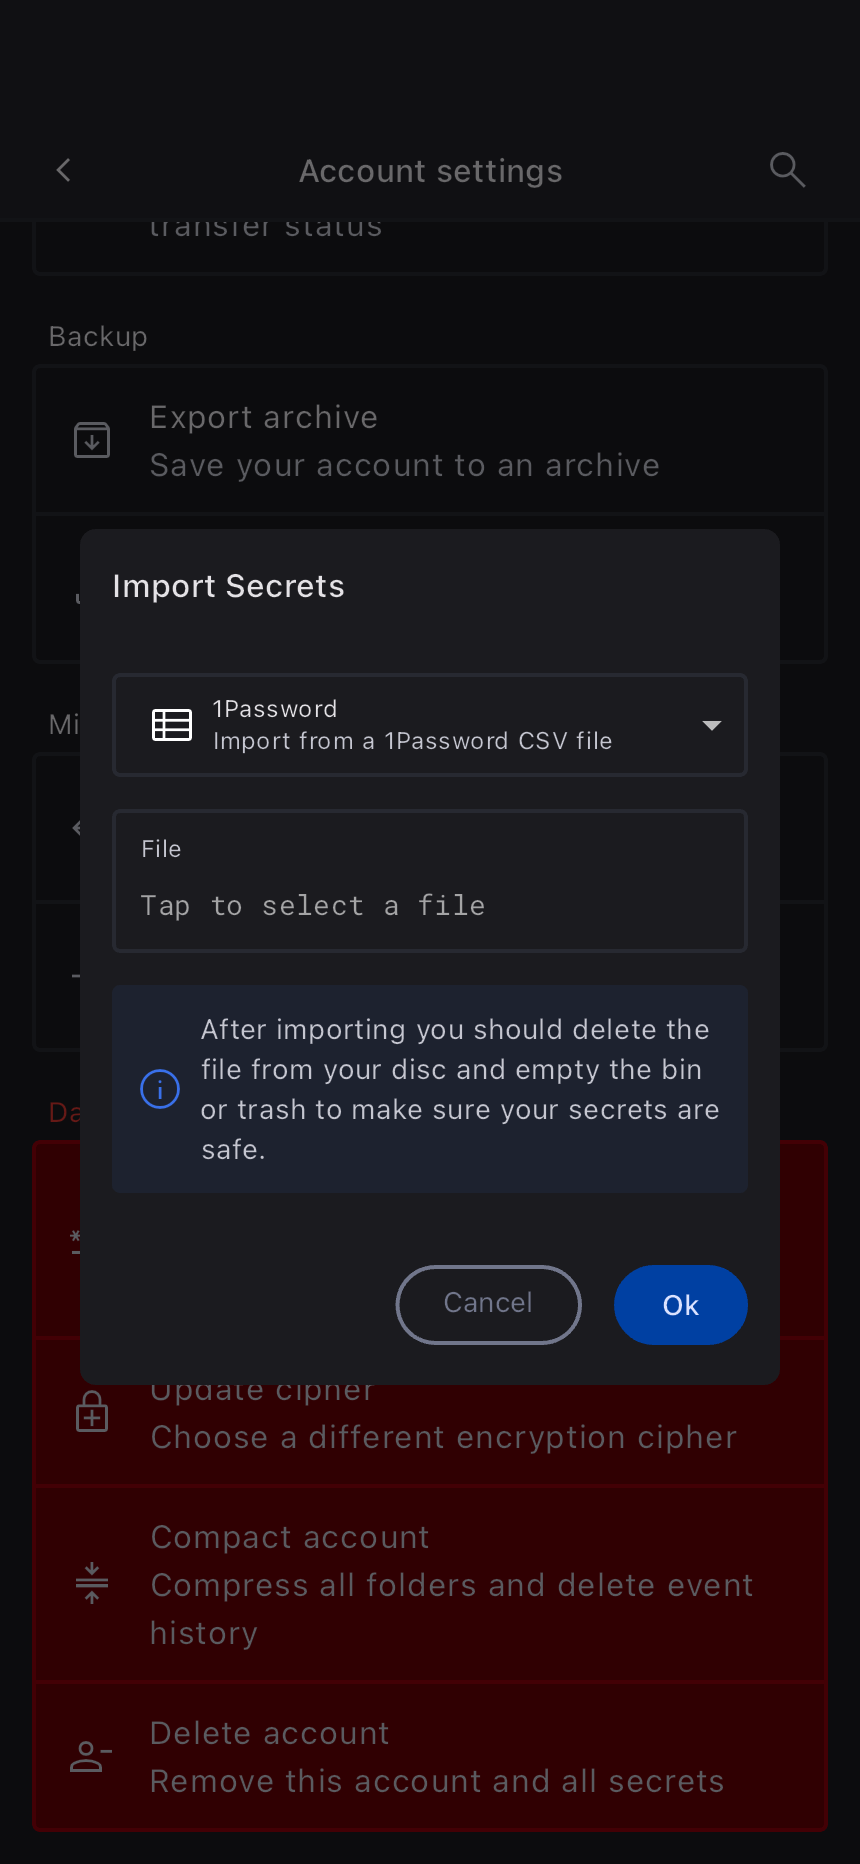Expand the import source dropdown arrow
860x1864 pixels.
click(x=712, y=725)
